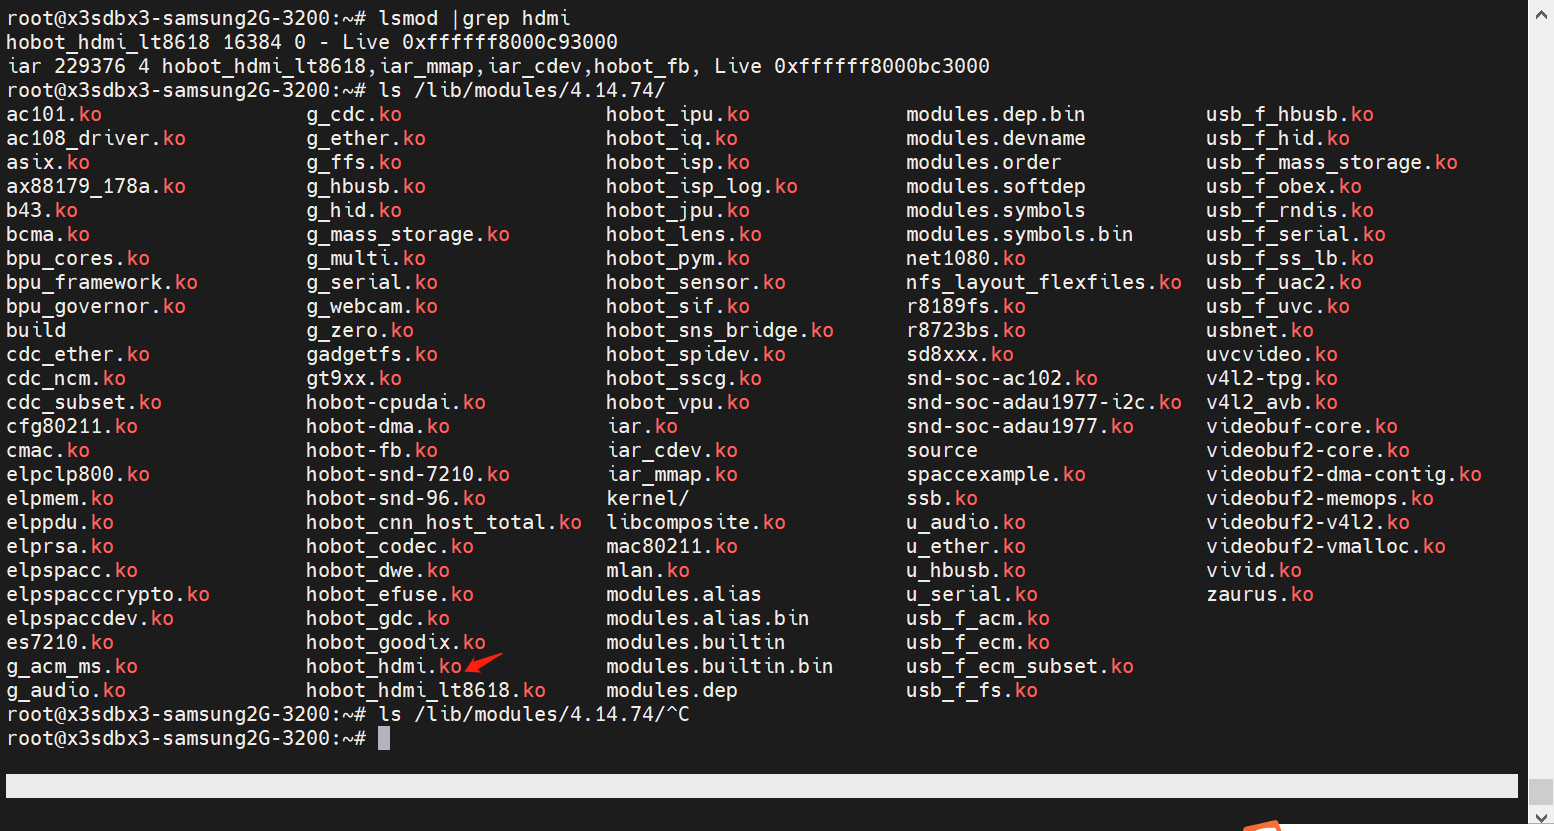Click hobot_cnn_host_total.ko file name
1554x831 pixels.
click(443, 523)
